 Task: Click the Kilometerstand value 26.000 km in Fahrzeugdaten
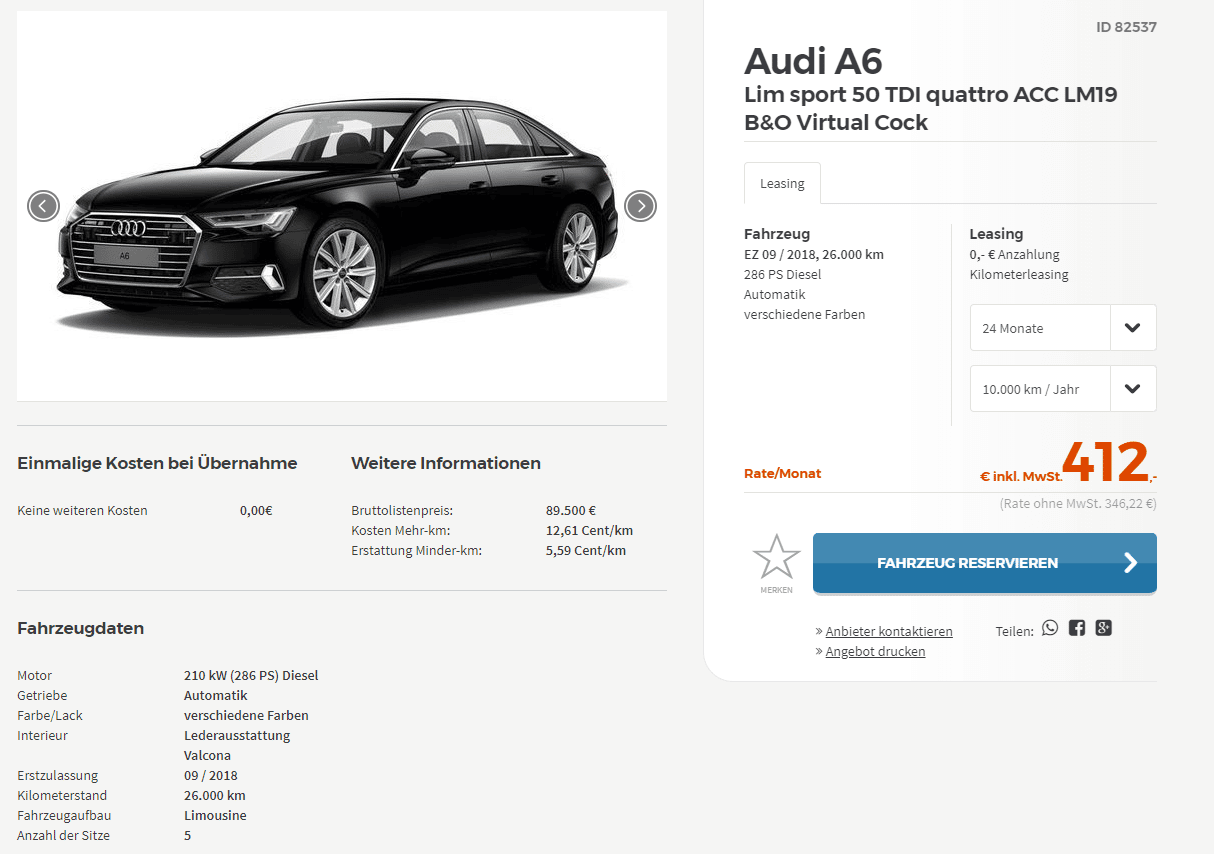(215, 795)
